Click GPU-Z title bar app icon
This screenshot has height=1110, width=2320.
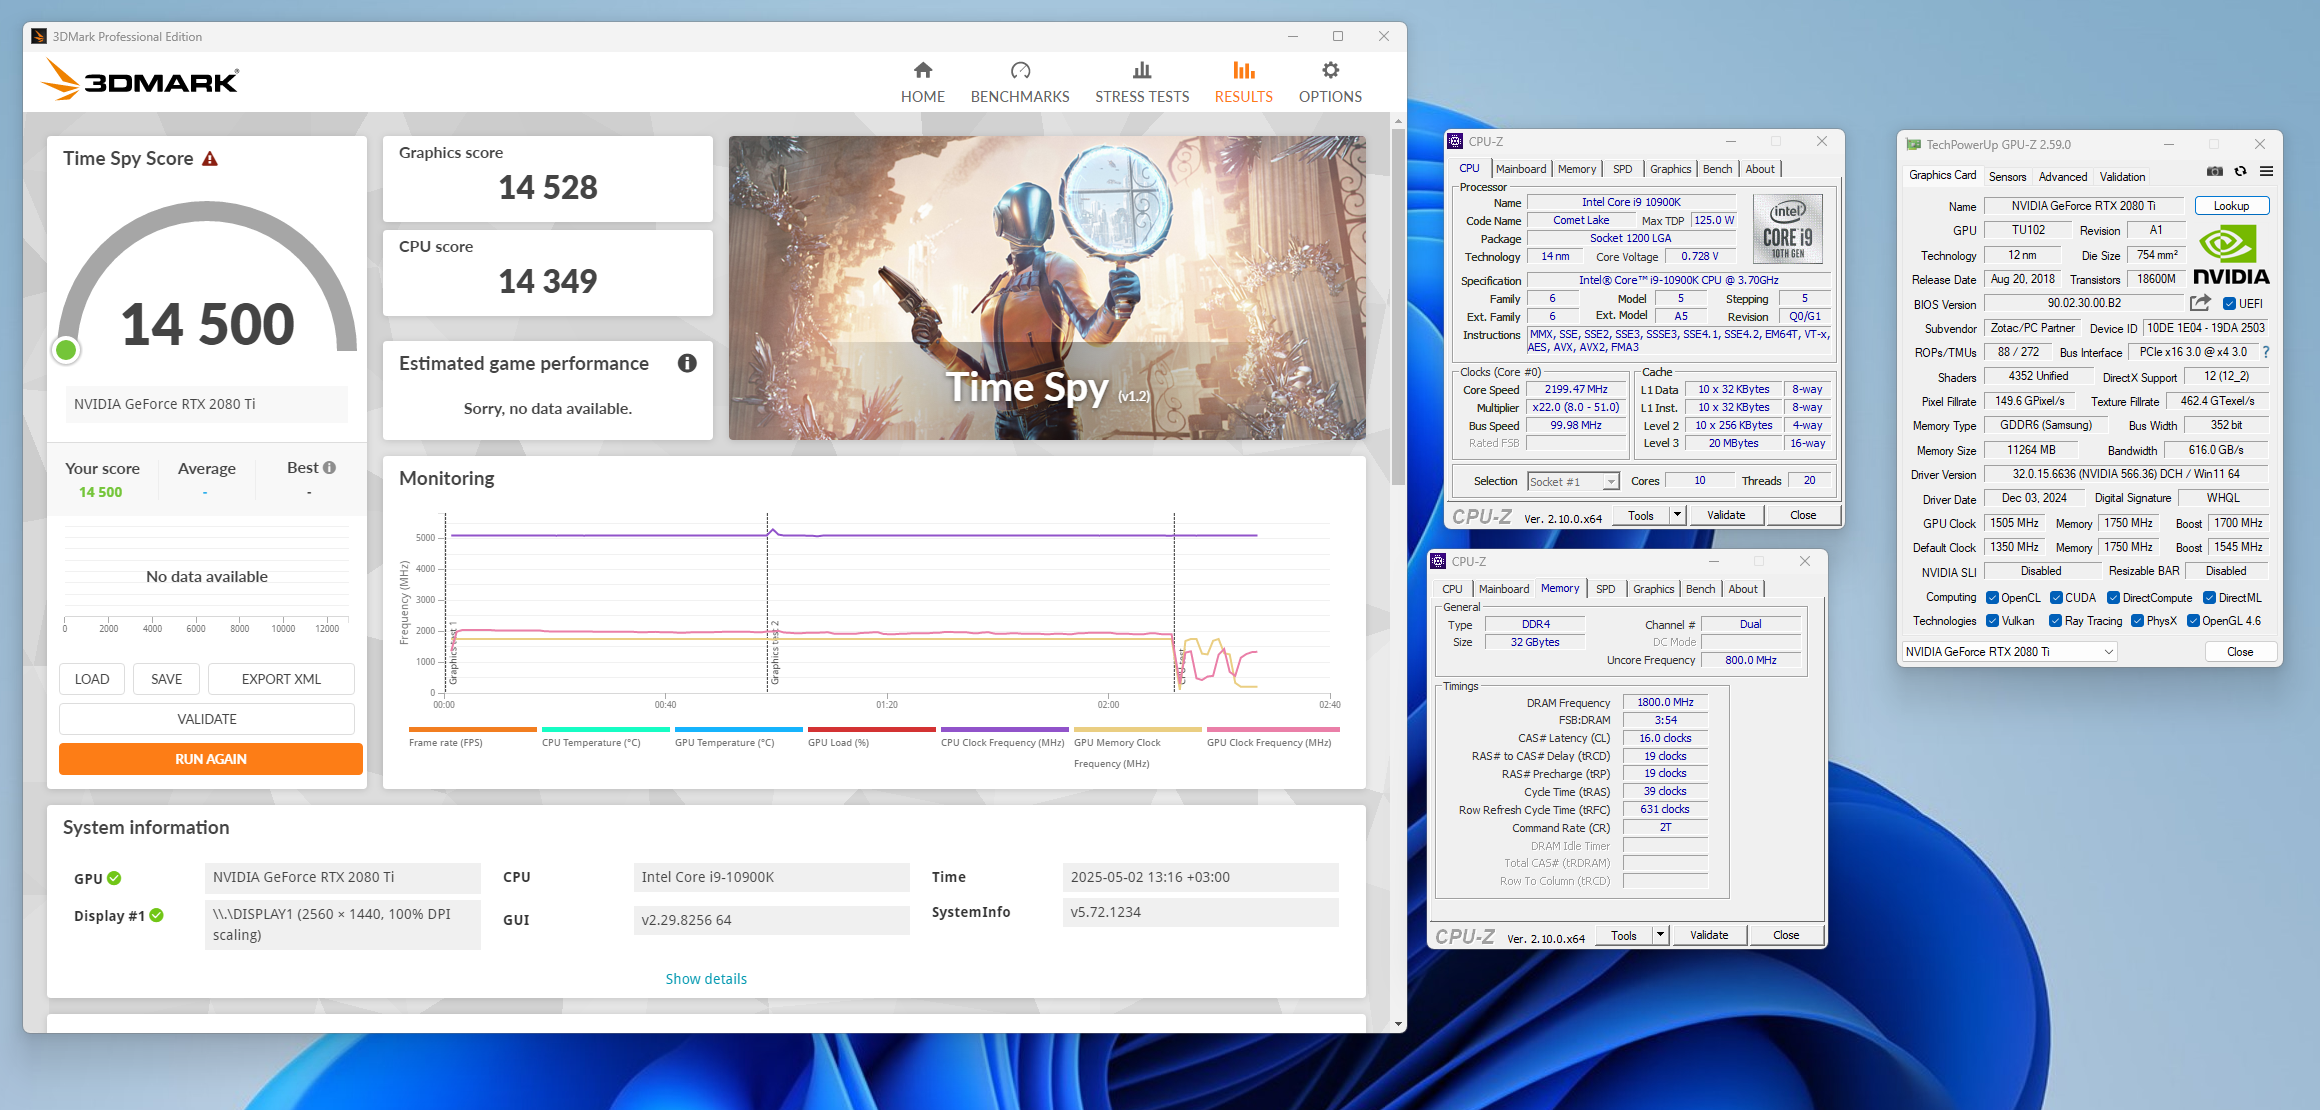point(1913,144)
